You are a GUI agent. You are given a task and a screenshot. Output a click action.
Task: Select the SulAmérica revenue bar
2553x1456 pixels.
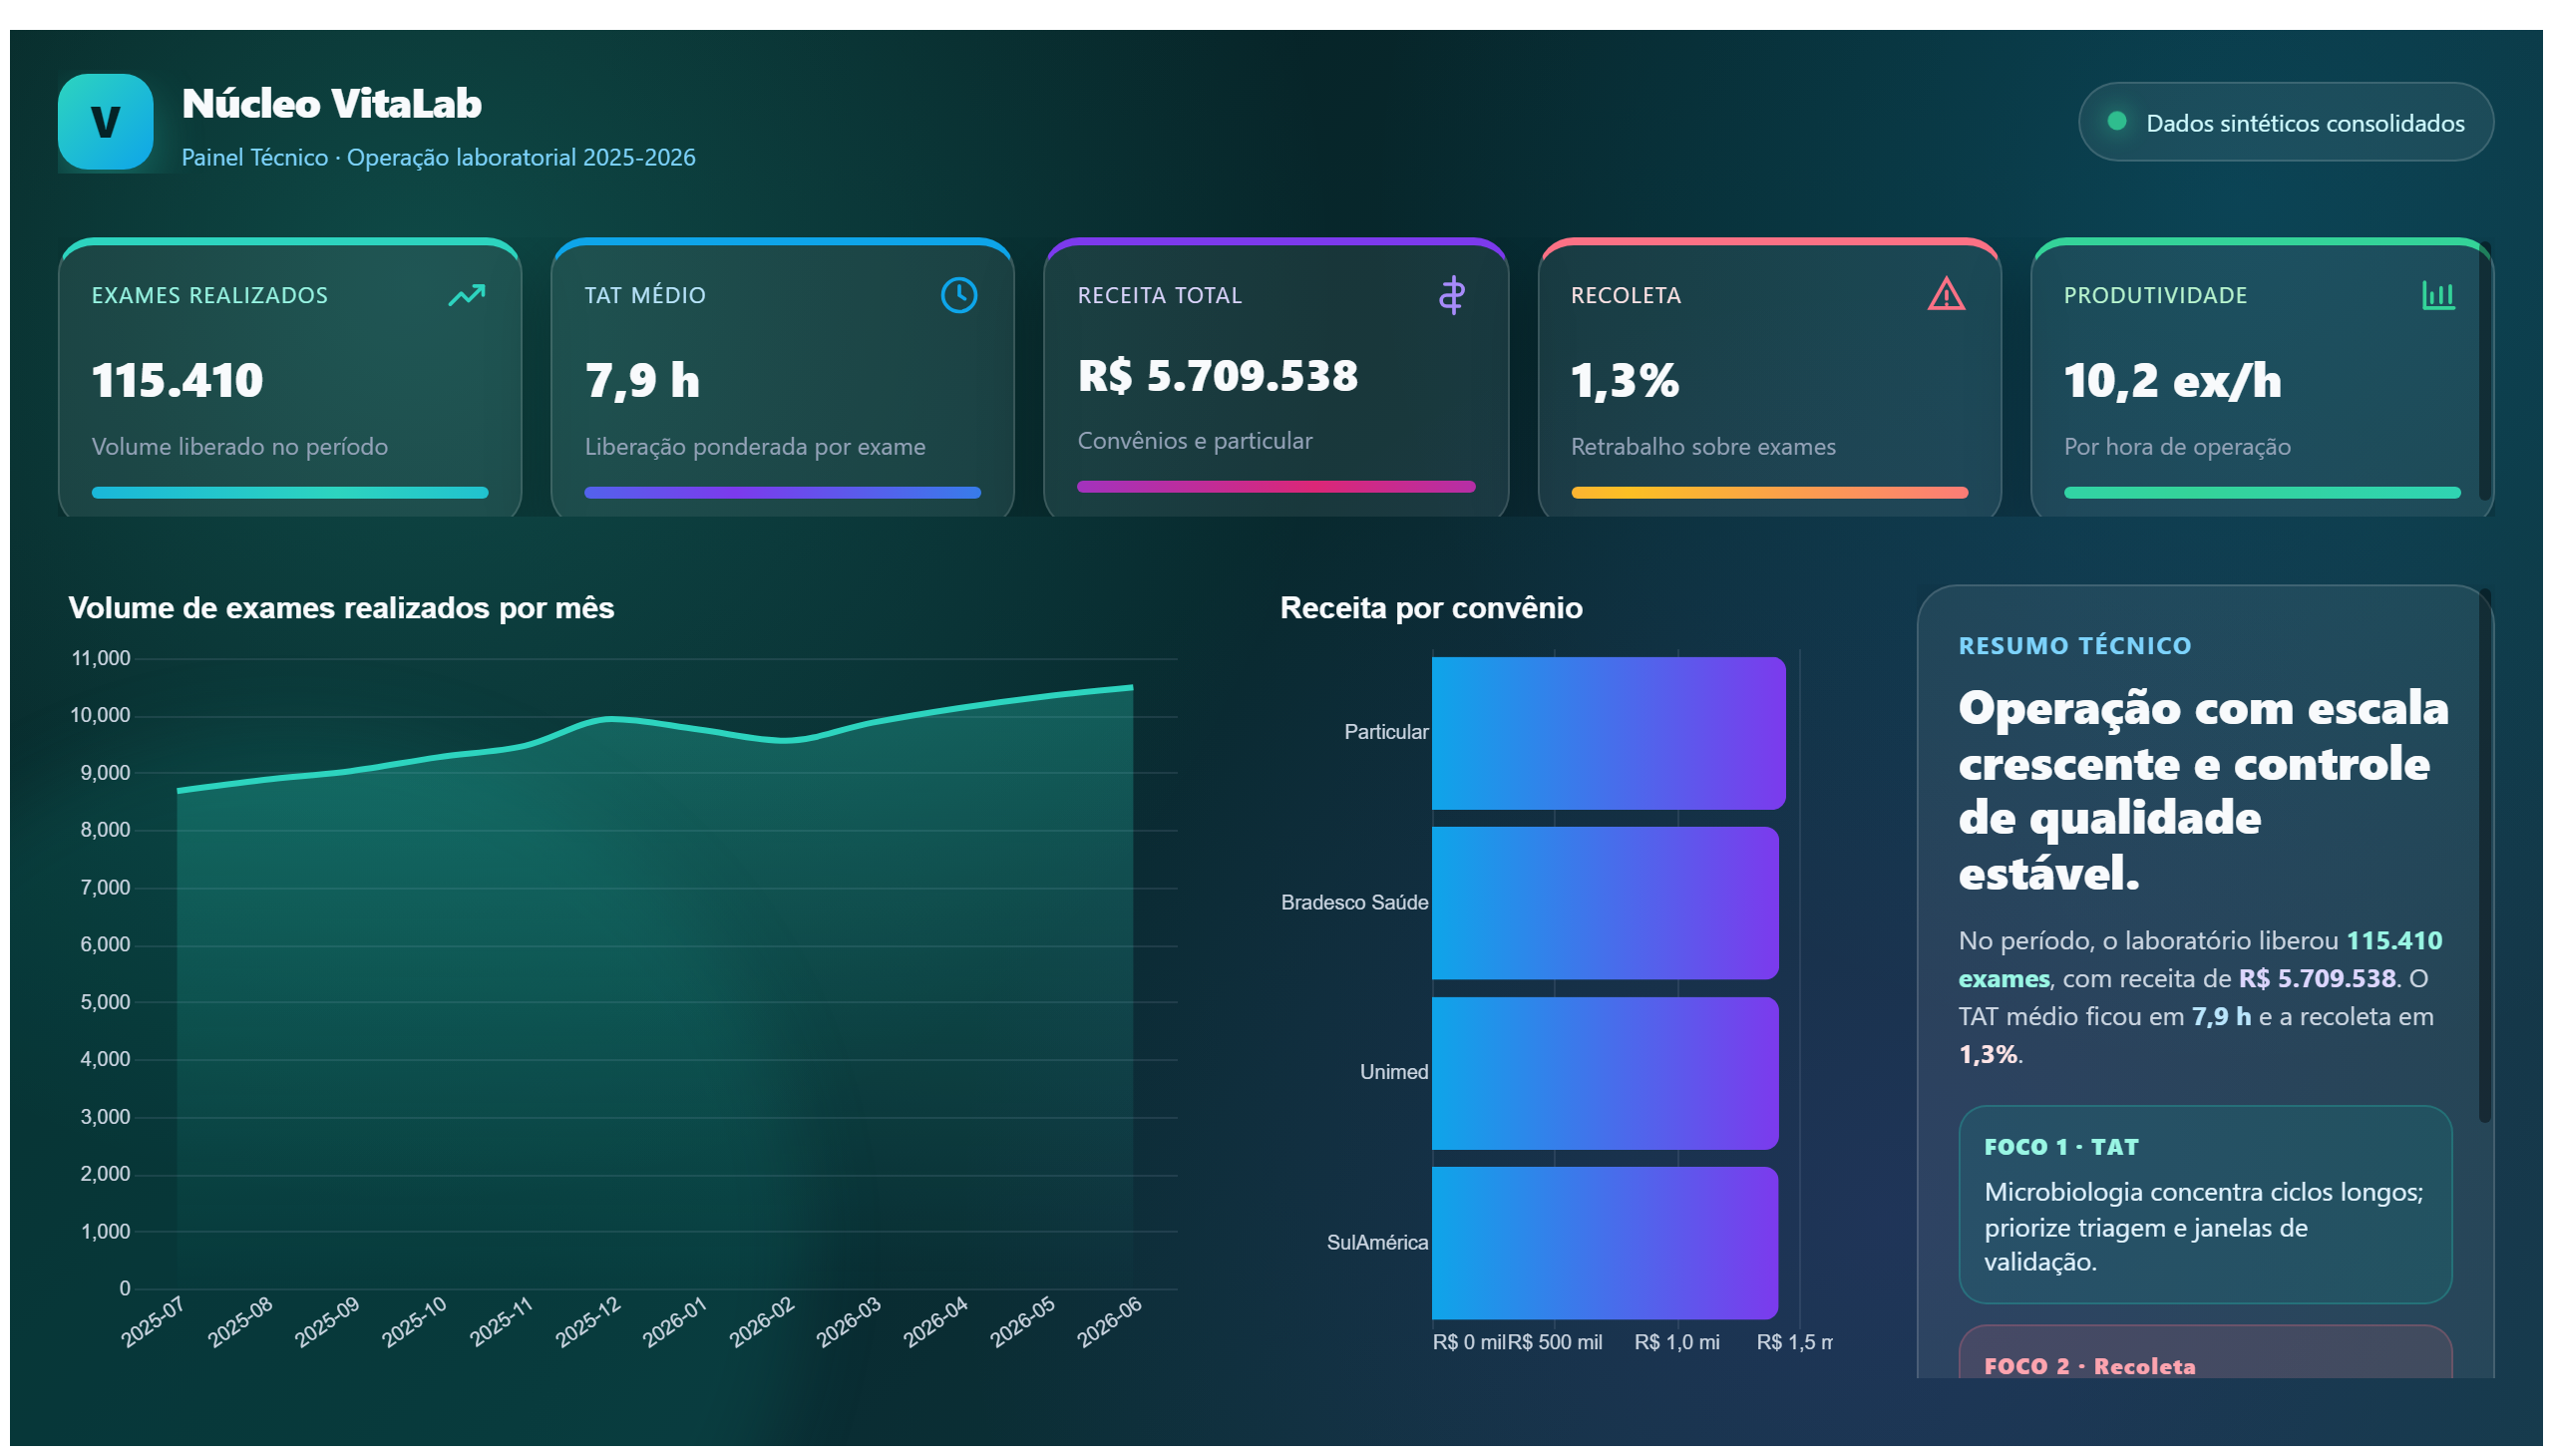(1604, 1243)
